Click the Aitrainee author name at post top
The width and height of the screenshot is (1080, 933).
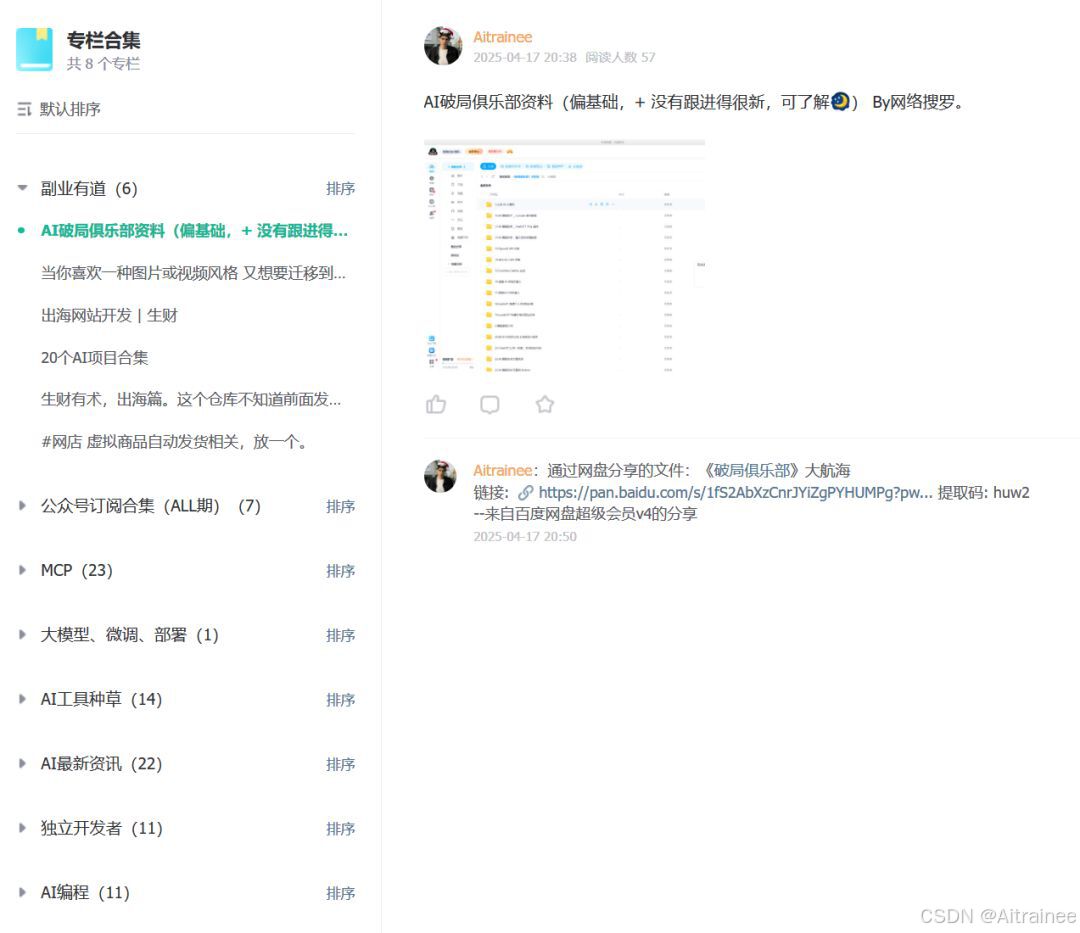click(x=502, y=37)
